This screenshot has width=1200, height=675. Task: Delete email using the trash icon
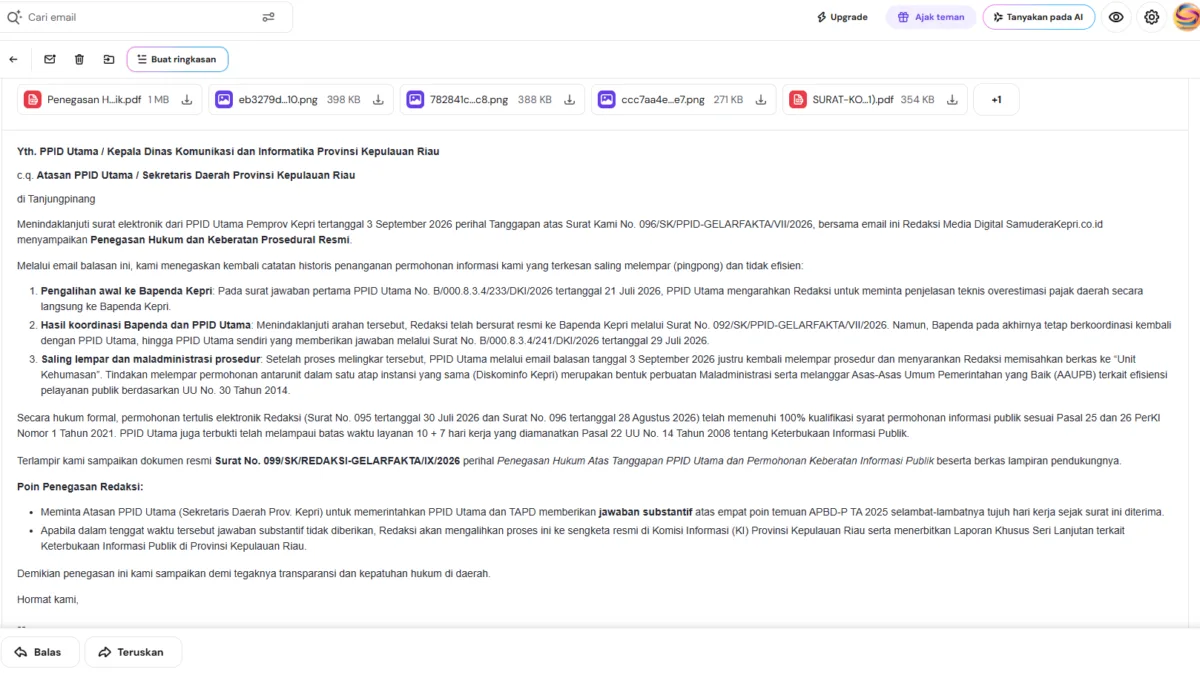click(x=79, y=60)
